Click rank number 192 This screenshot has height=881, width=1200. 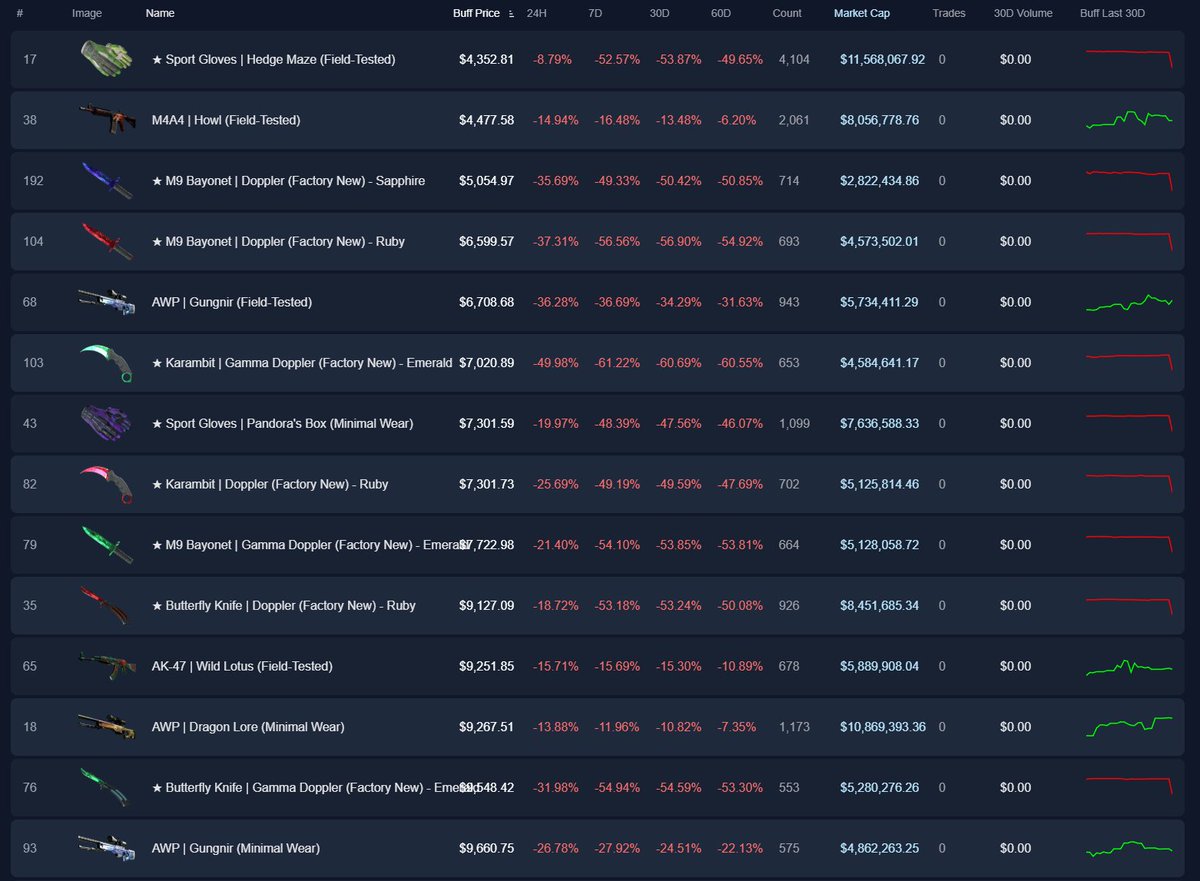click(33, 181)
